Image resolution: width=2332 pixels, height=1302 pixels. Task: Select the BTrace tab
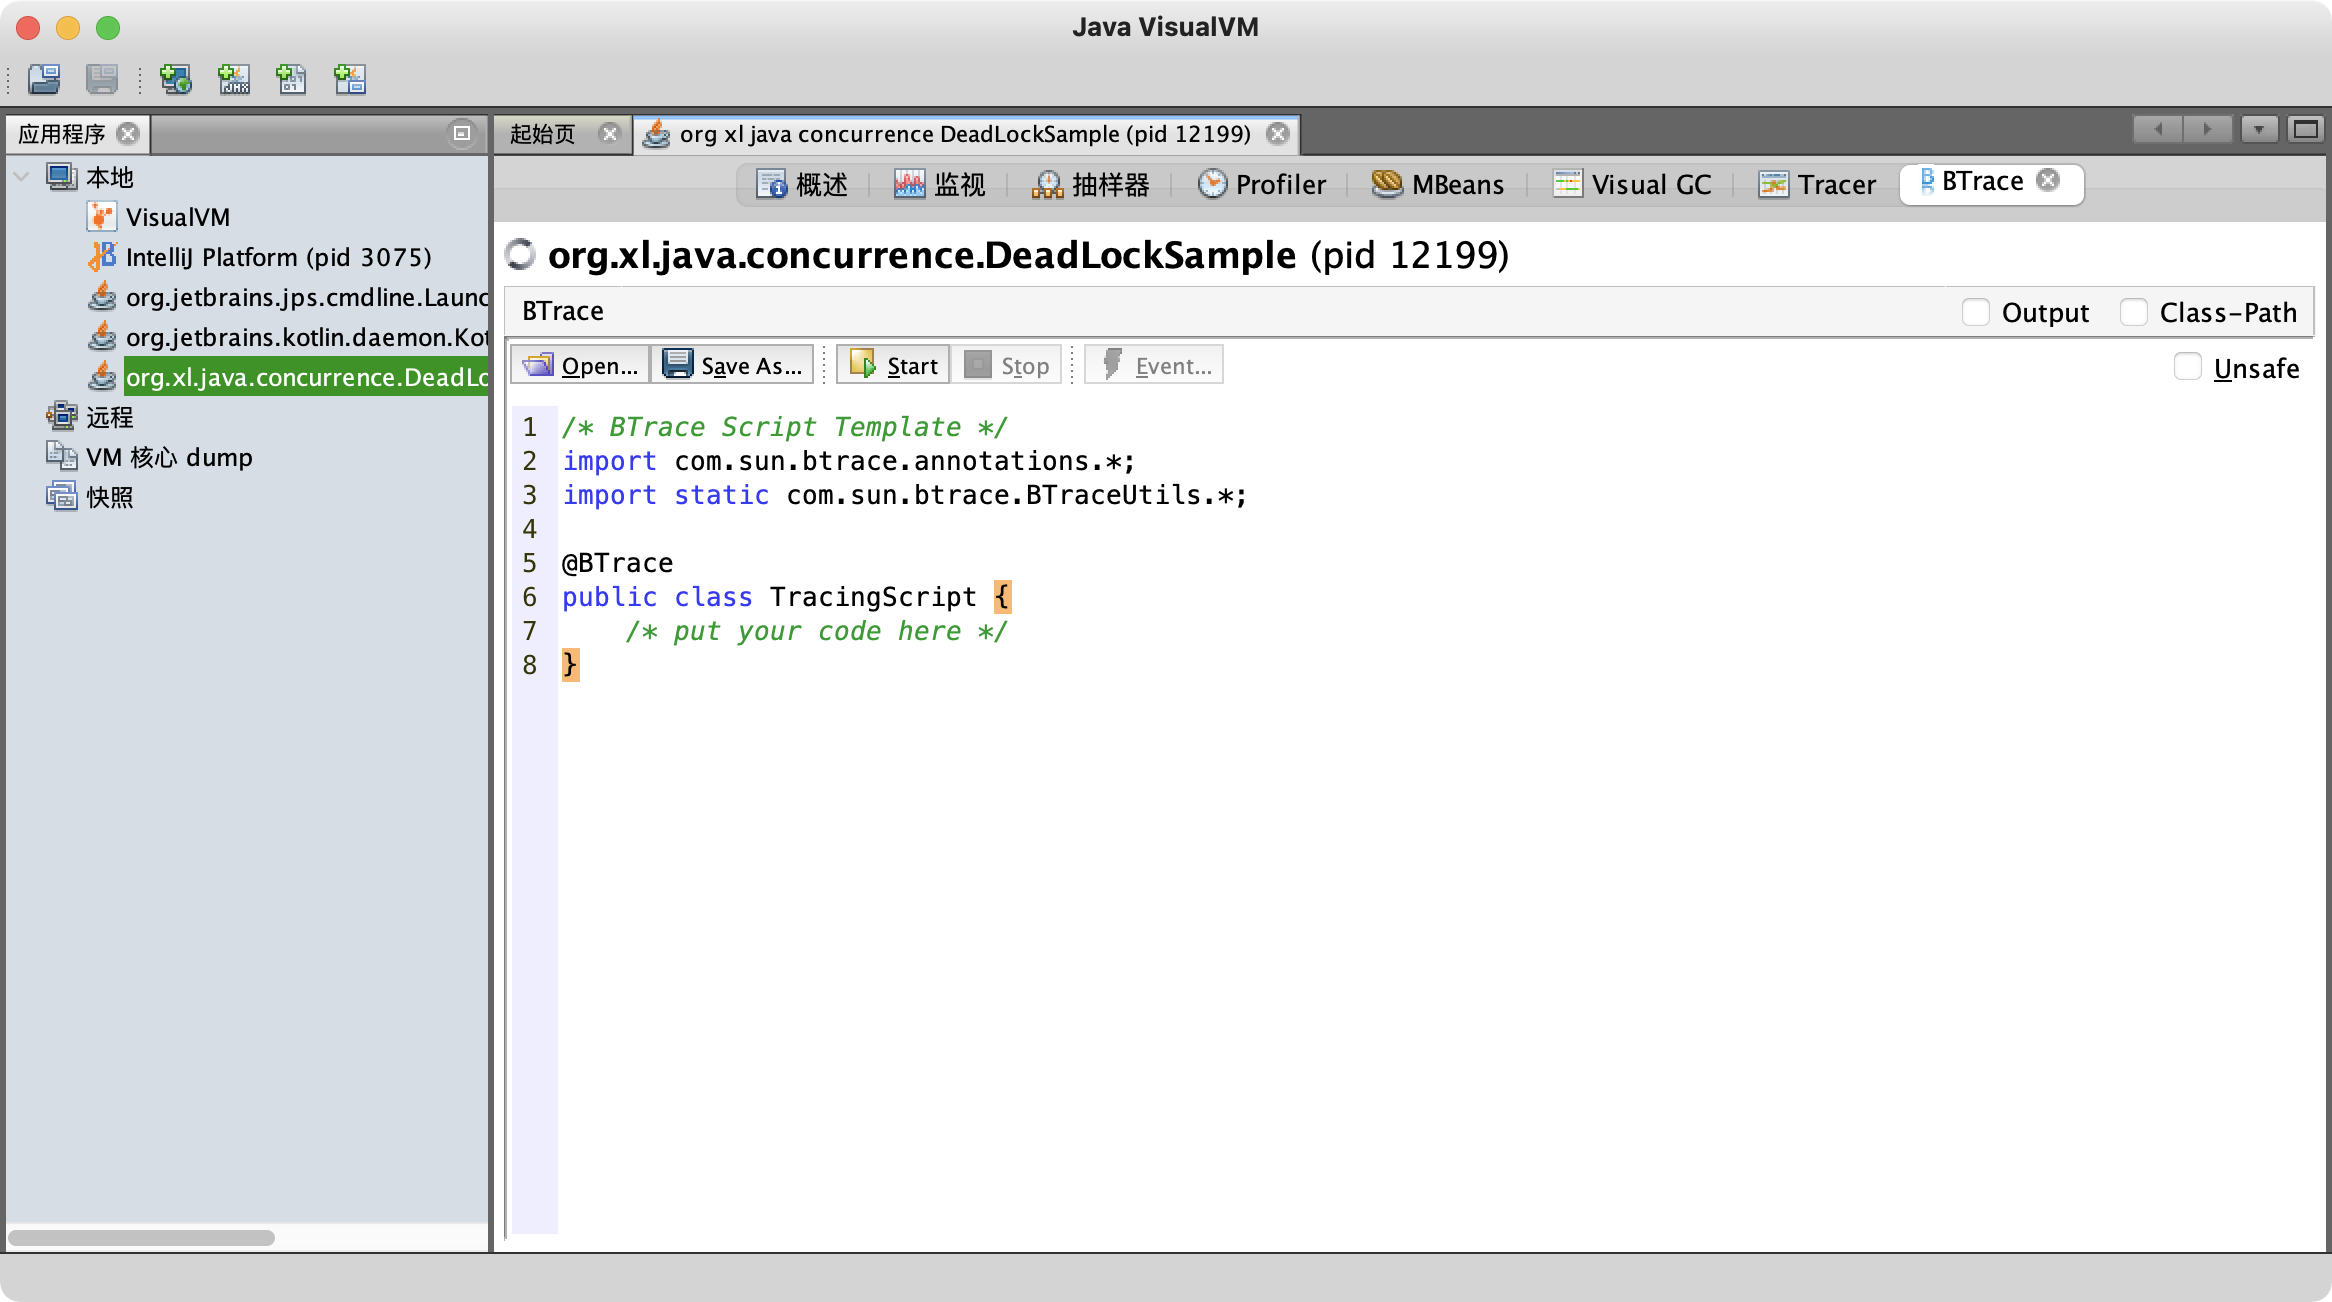tap(1982, 181)
